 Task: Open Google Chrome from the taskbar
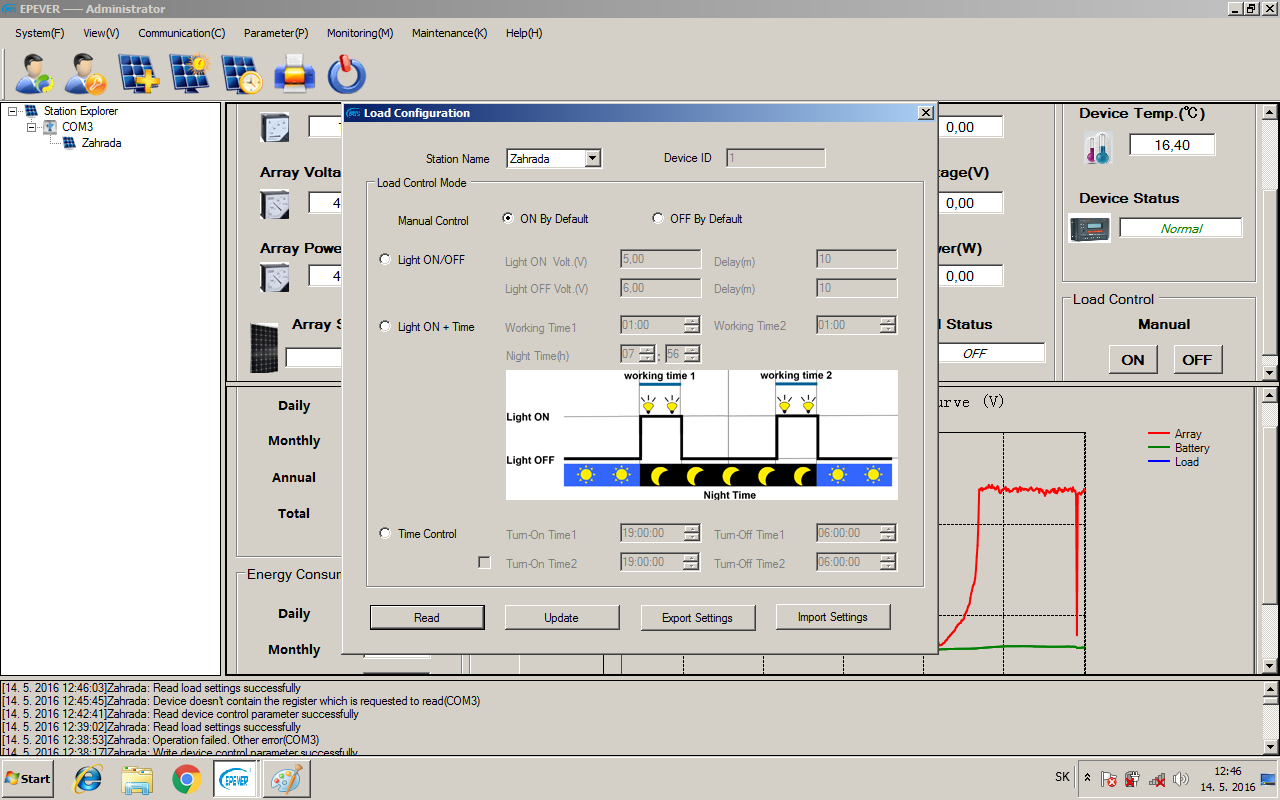point(186,778)
